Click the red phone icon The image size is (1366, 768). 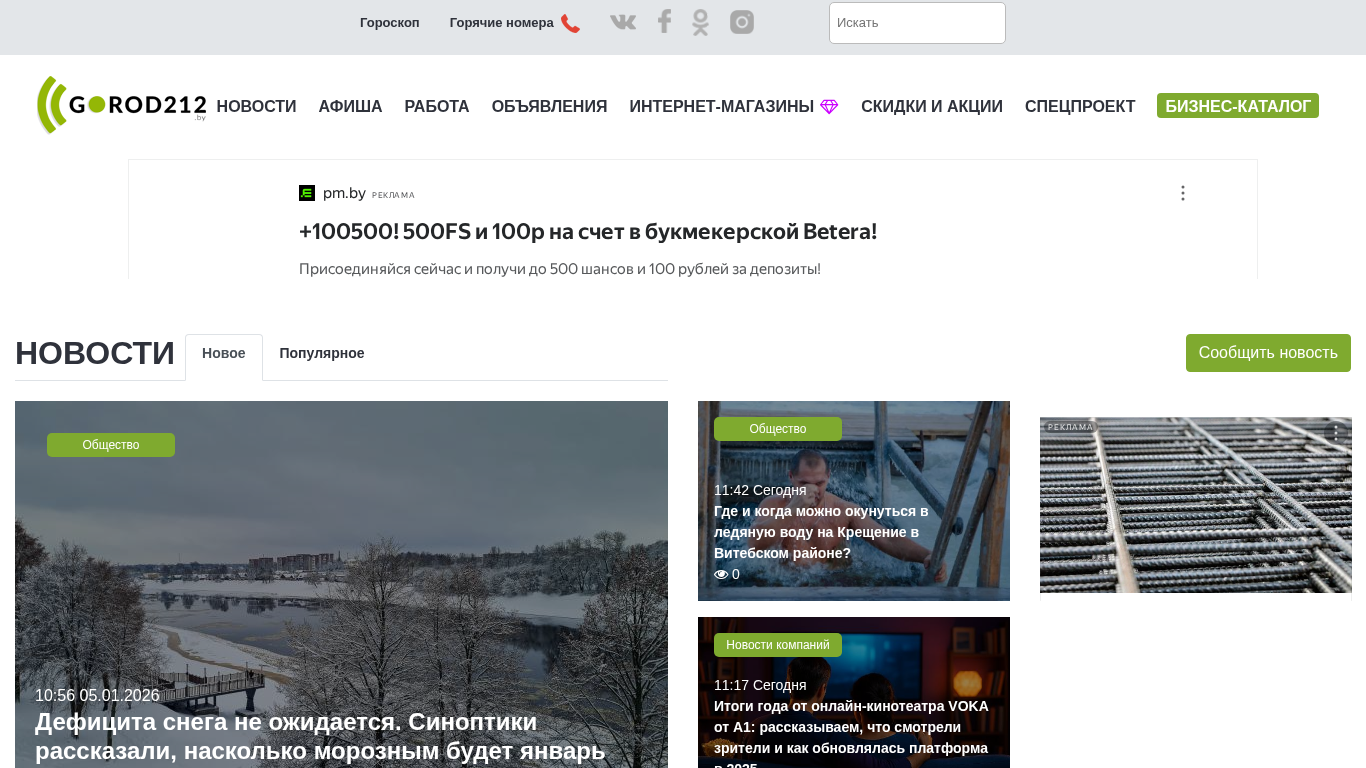point(570,23)
